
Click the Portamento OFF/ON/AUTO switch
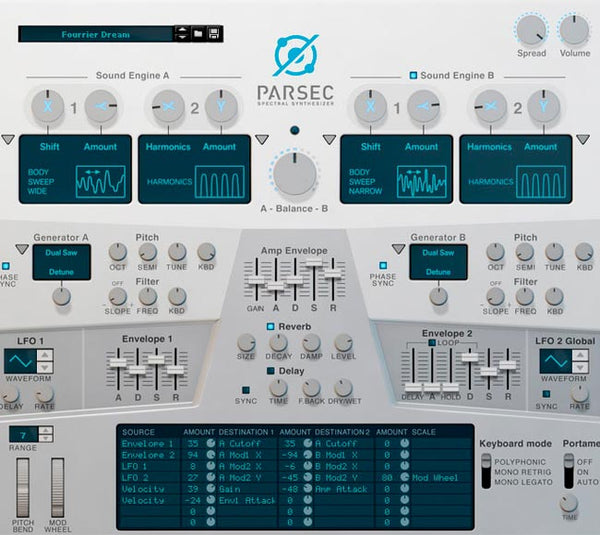pyautogui.click(x=569, y=471)
